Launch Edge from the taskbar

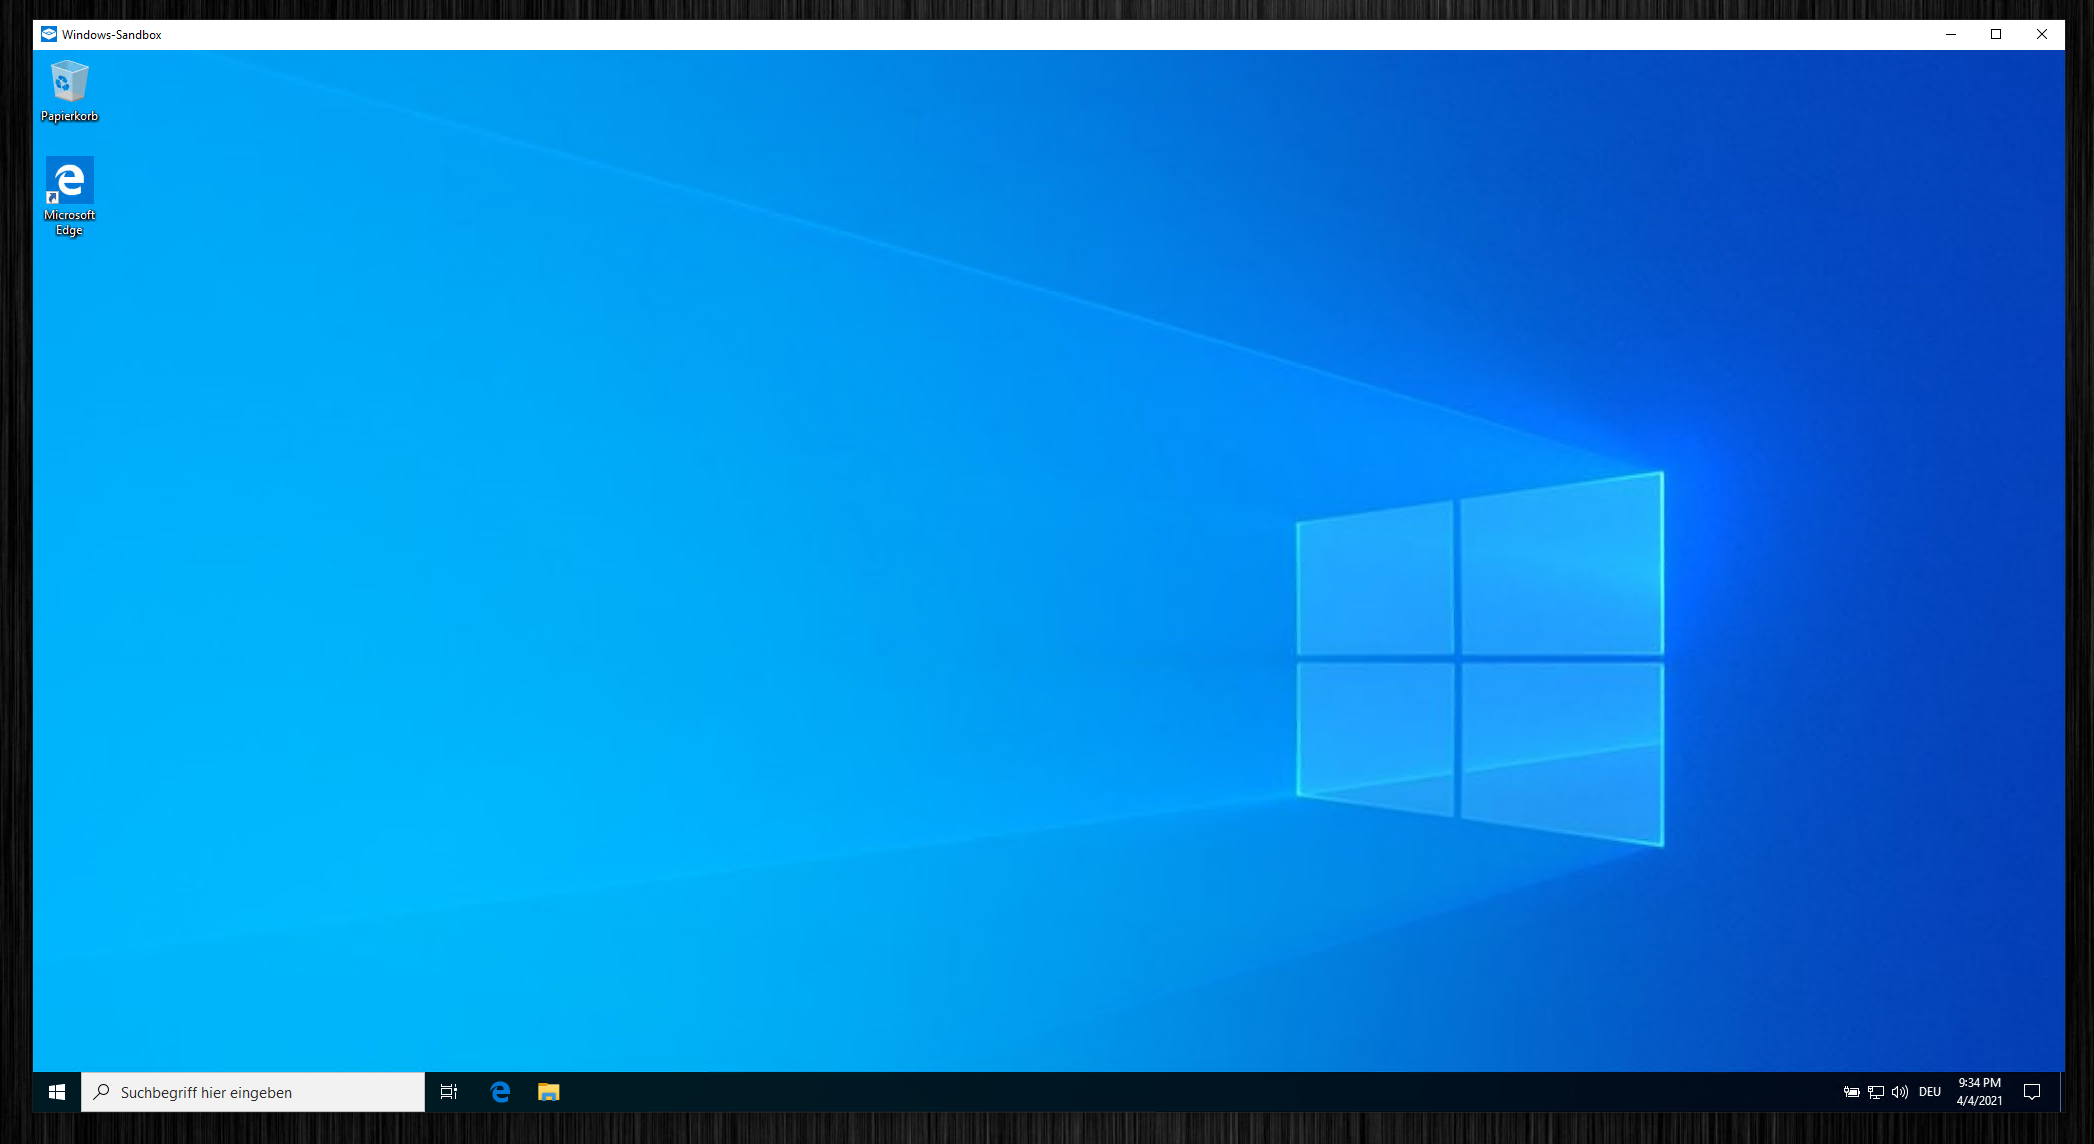500,1092
